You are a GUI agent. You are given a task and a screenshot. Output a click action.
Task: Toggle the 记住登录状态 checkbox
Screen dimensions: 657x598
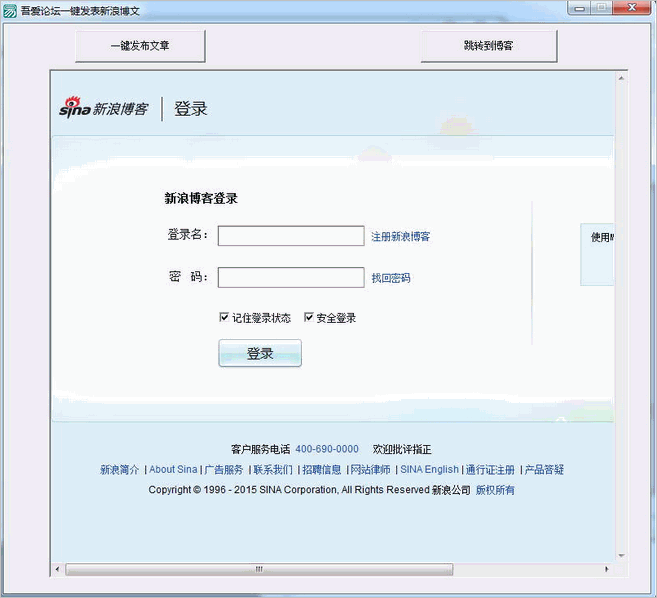[x=224, y=317]
